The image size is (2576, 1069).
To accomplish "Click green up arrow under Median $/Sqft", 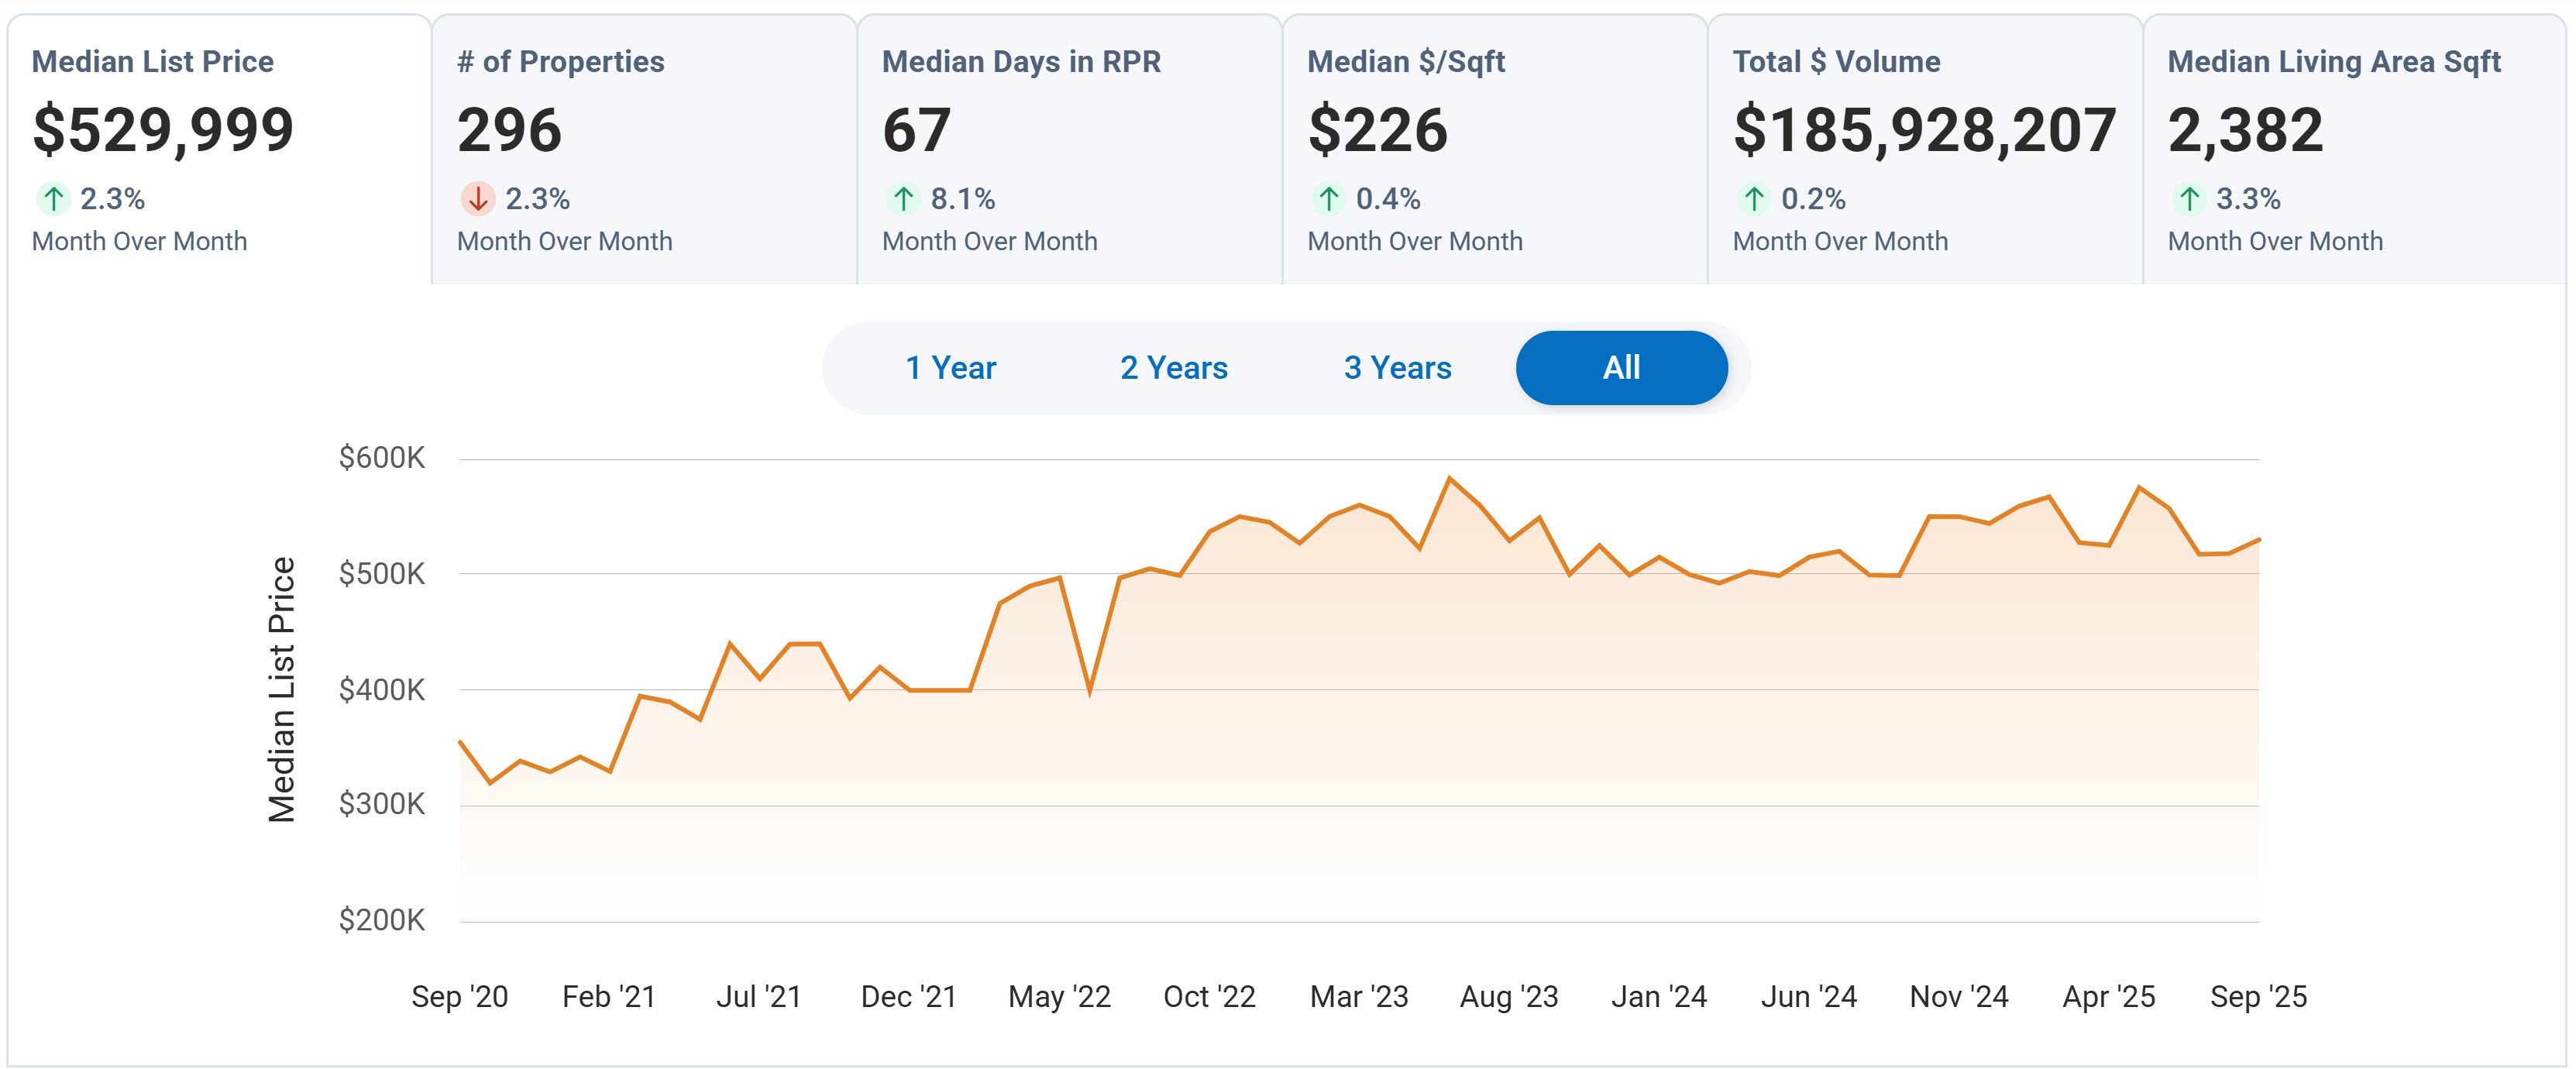I will click(1328, 199).
